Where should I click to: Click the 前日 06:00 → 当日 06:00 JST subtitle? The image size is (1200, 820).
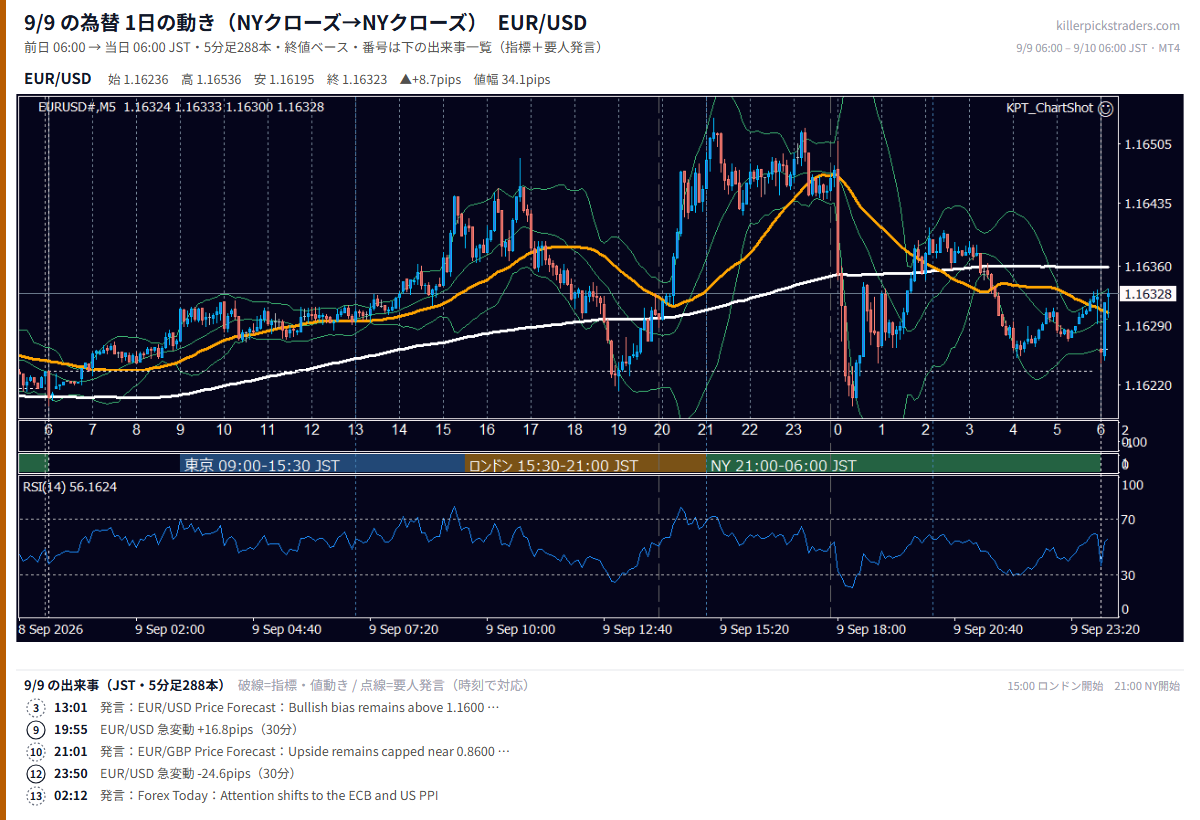(313, 47)
